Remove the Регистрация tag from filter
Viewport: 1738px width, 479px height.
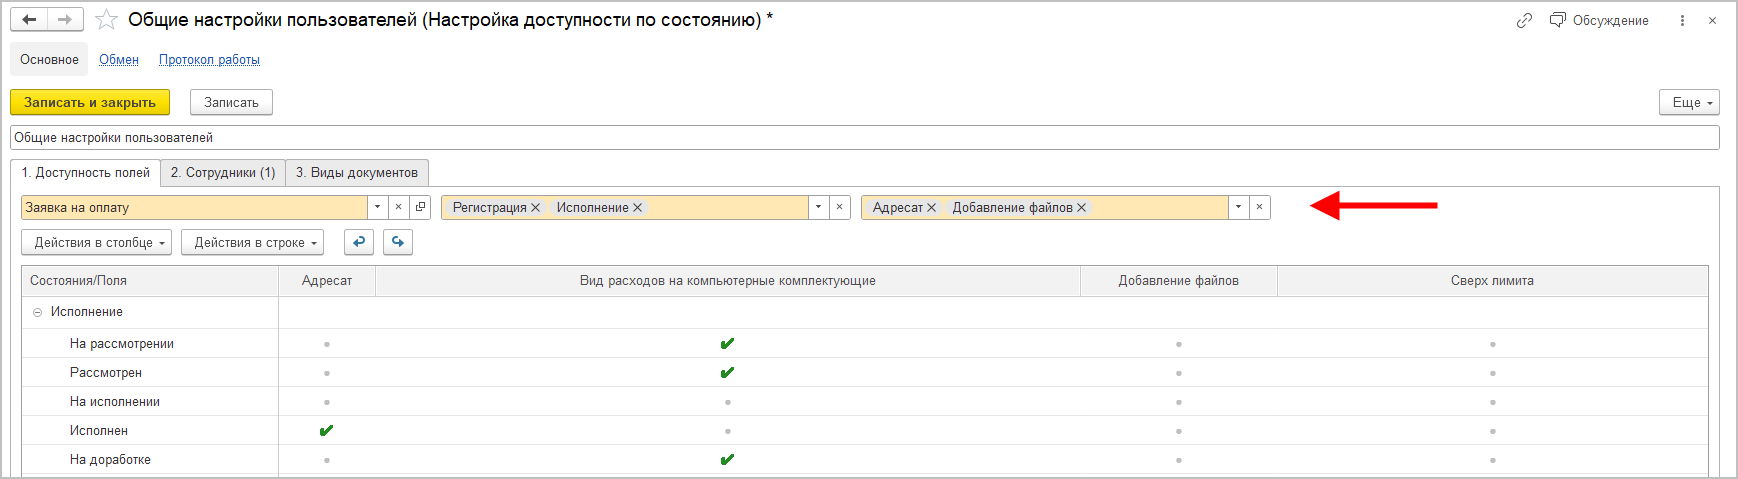536,208
